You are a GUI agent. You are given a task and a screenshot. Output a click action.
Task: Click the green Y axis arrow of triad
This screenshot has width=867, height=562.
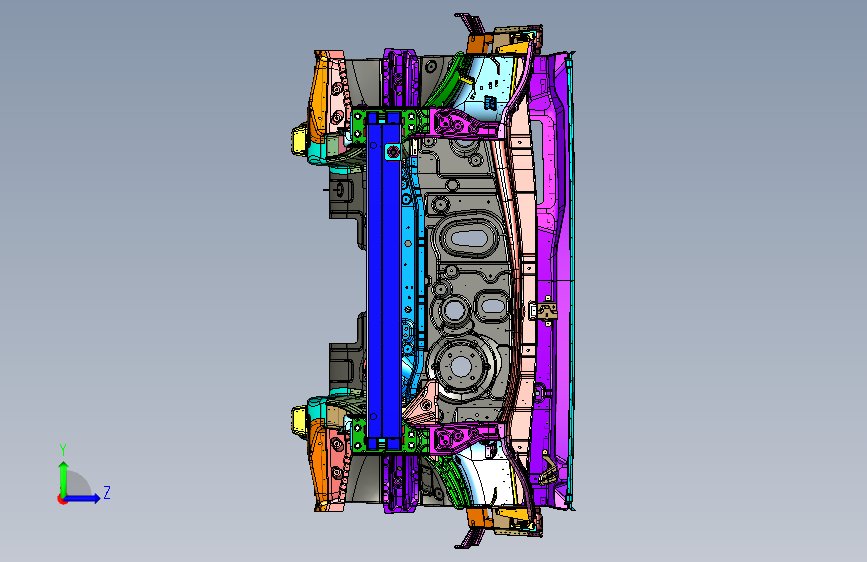(x=64, y=478)
